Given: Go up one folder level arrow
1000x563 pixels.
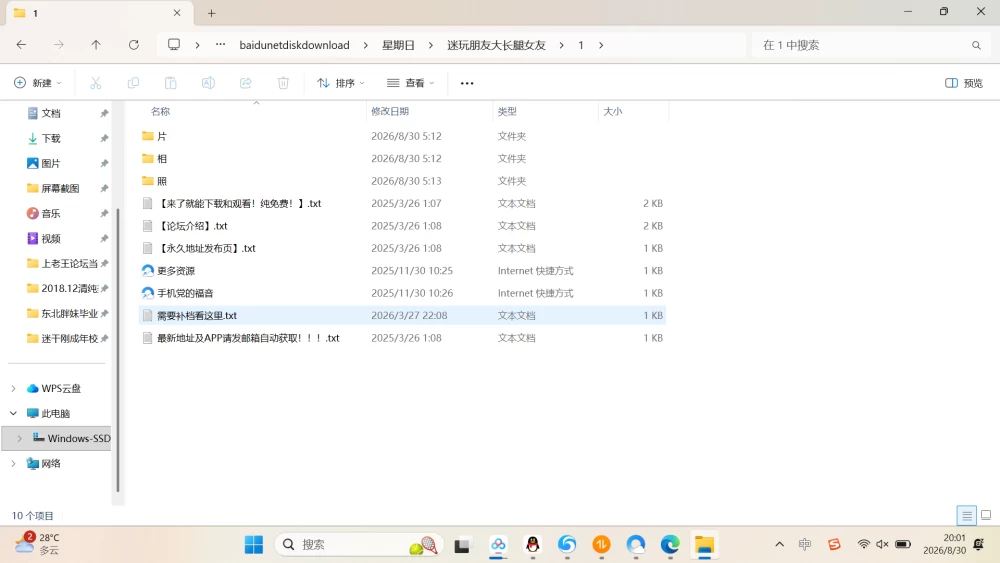Looking at the screenshot, I should coord(96,45).
